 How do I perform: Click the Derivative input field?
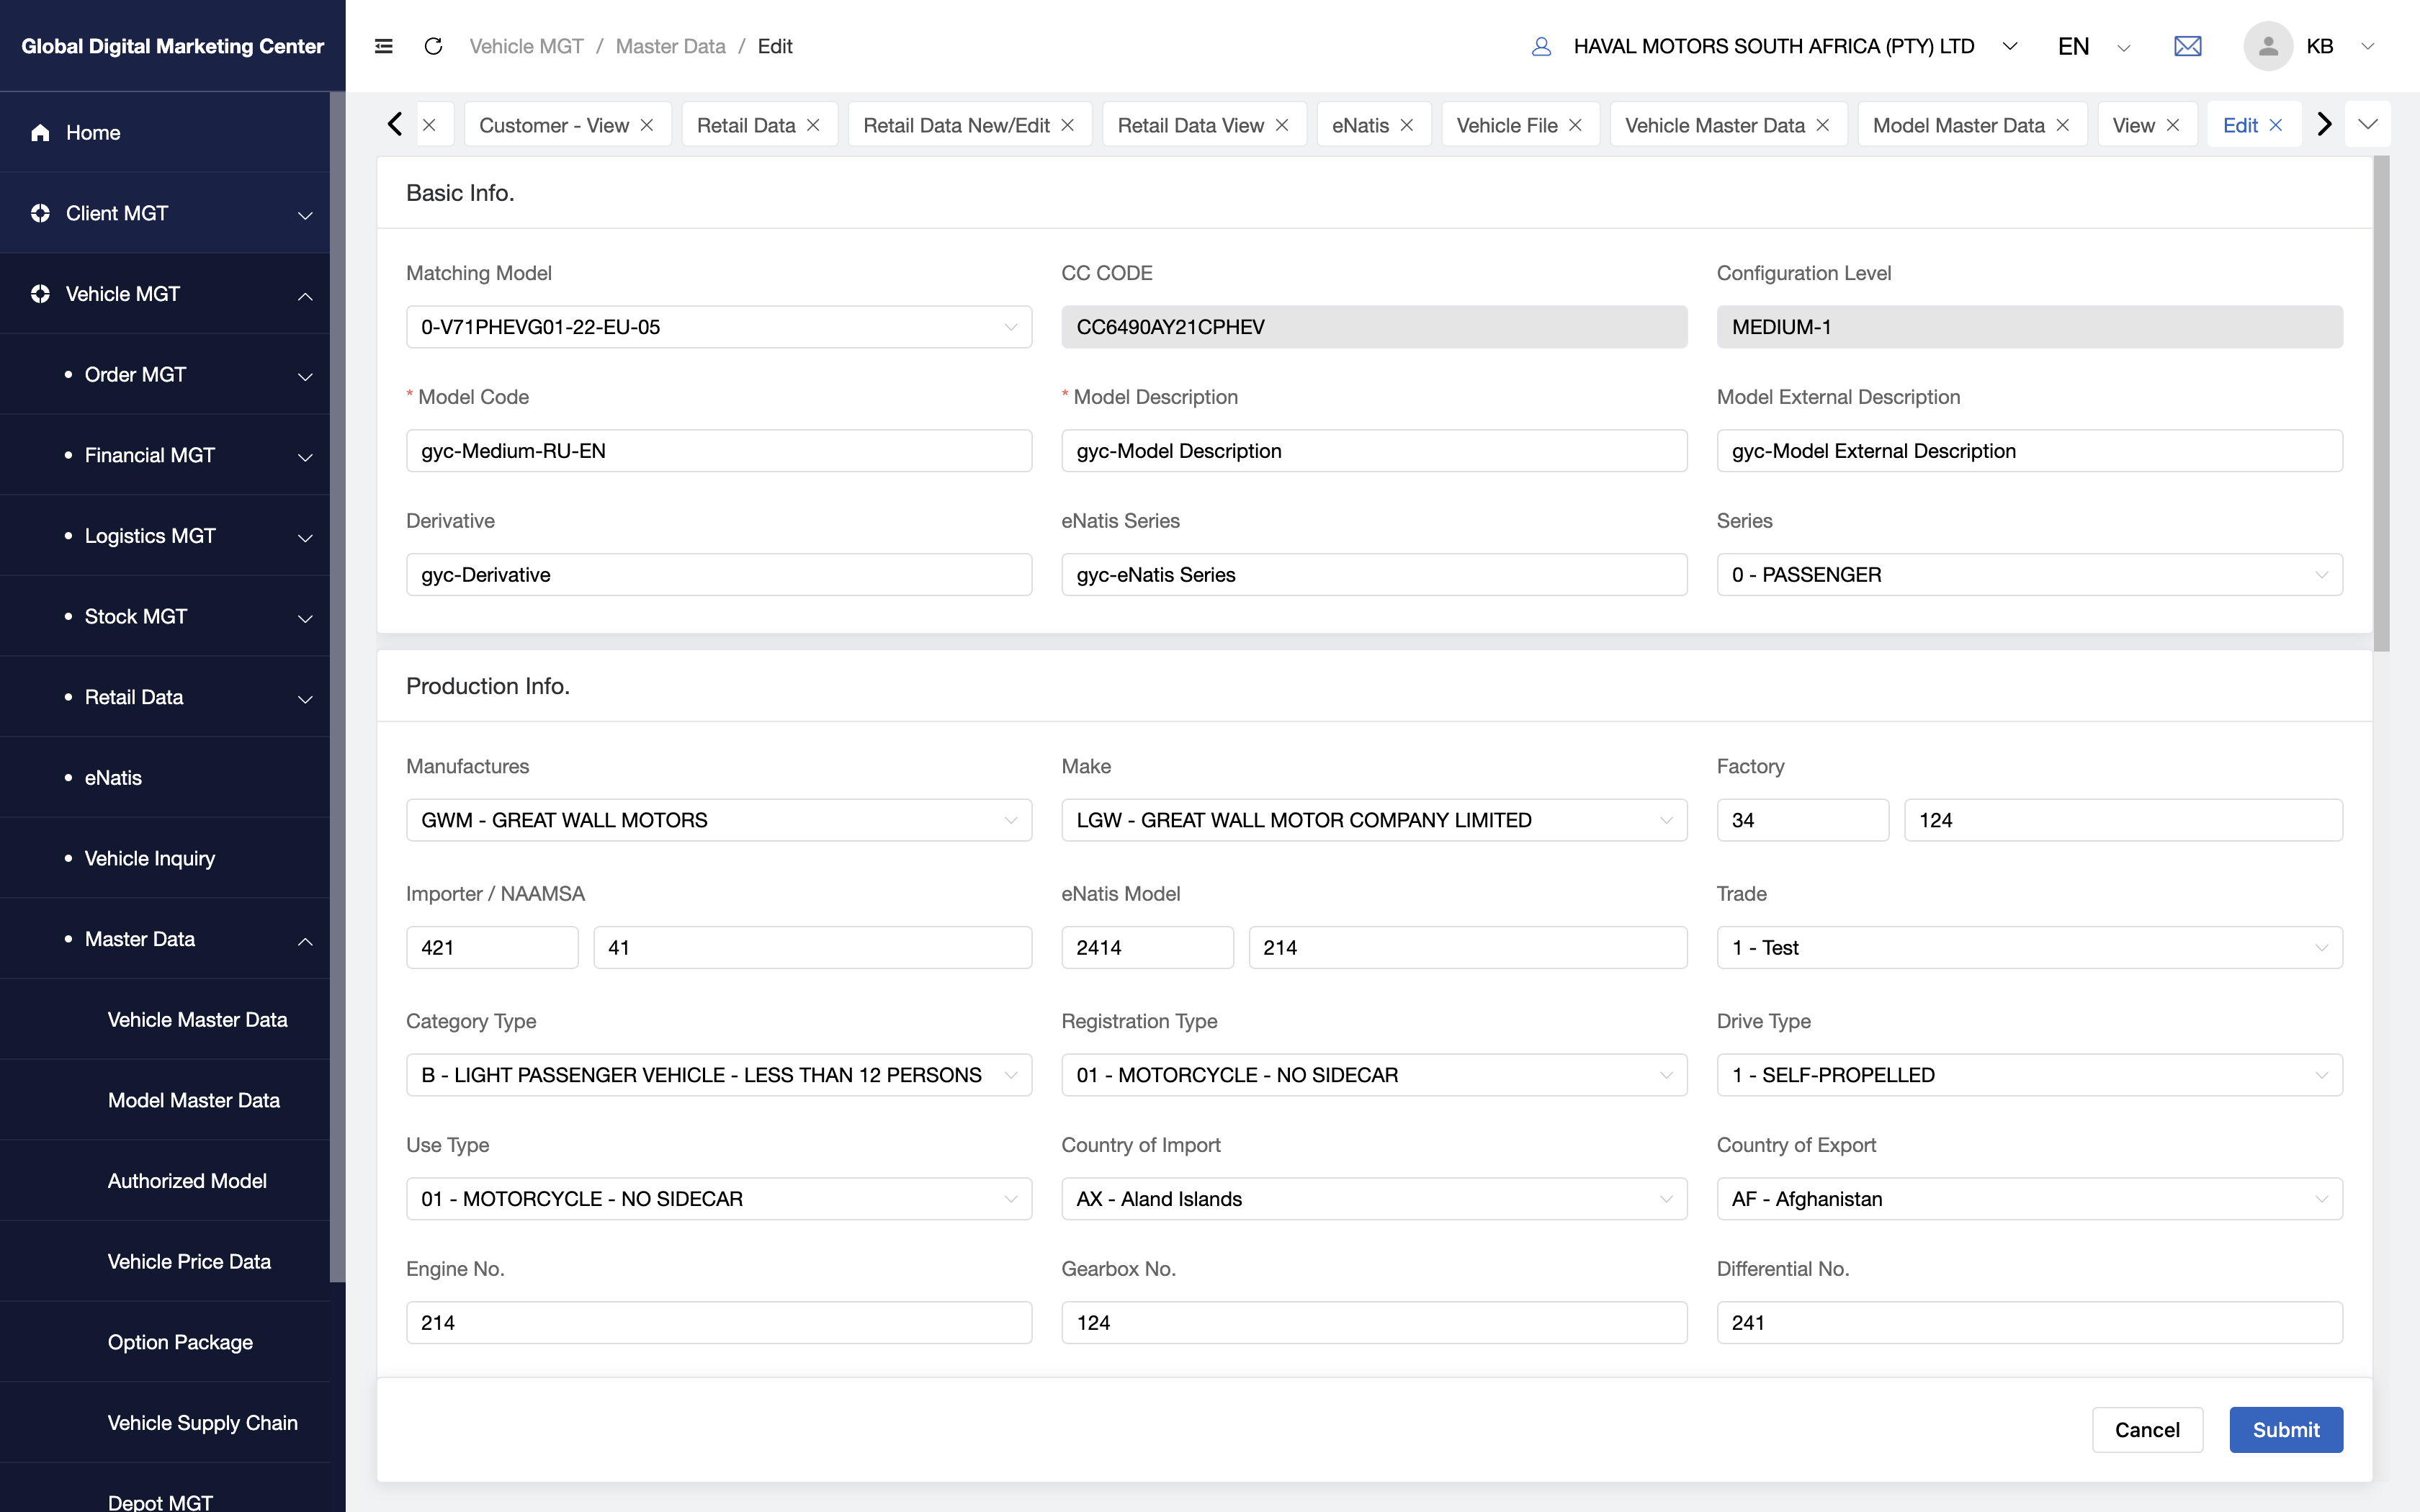[x=719, y=575]
